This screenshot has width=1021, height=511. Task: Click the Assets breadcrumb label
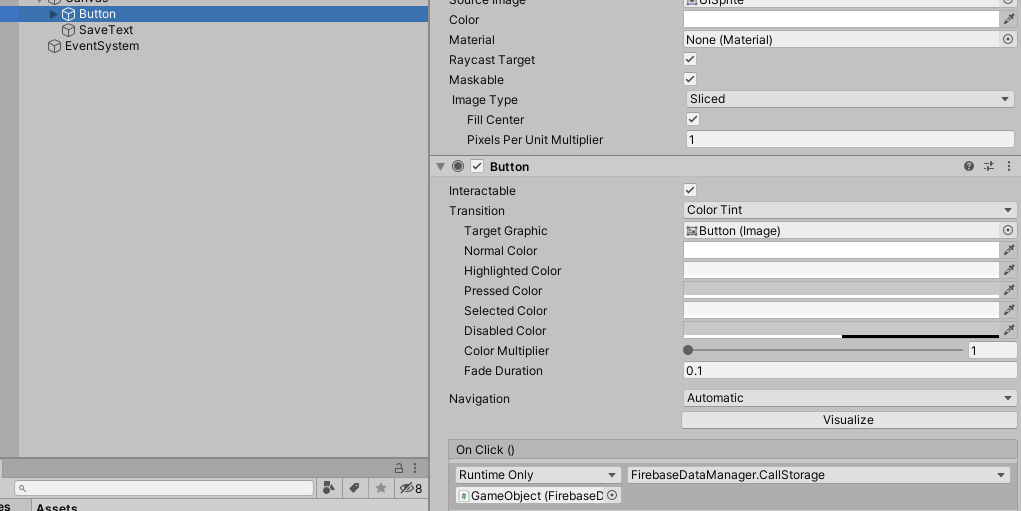click(x=57, y=507)
